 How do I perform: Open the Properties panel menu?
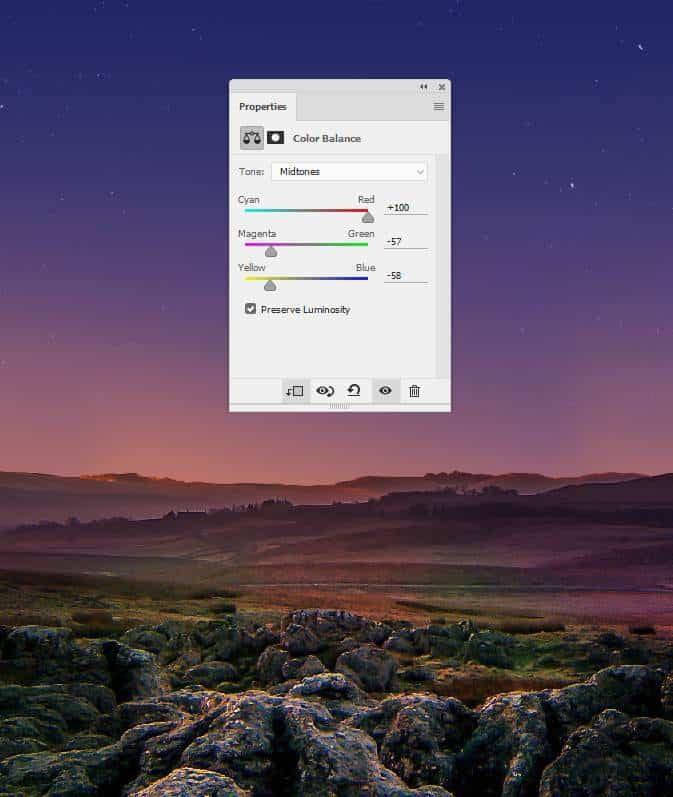(x=439, y=106)
